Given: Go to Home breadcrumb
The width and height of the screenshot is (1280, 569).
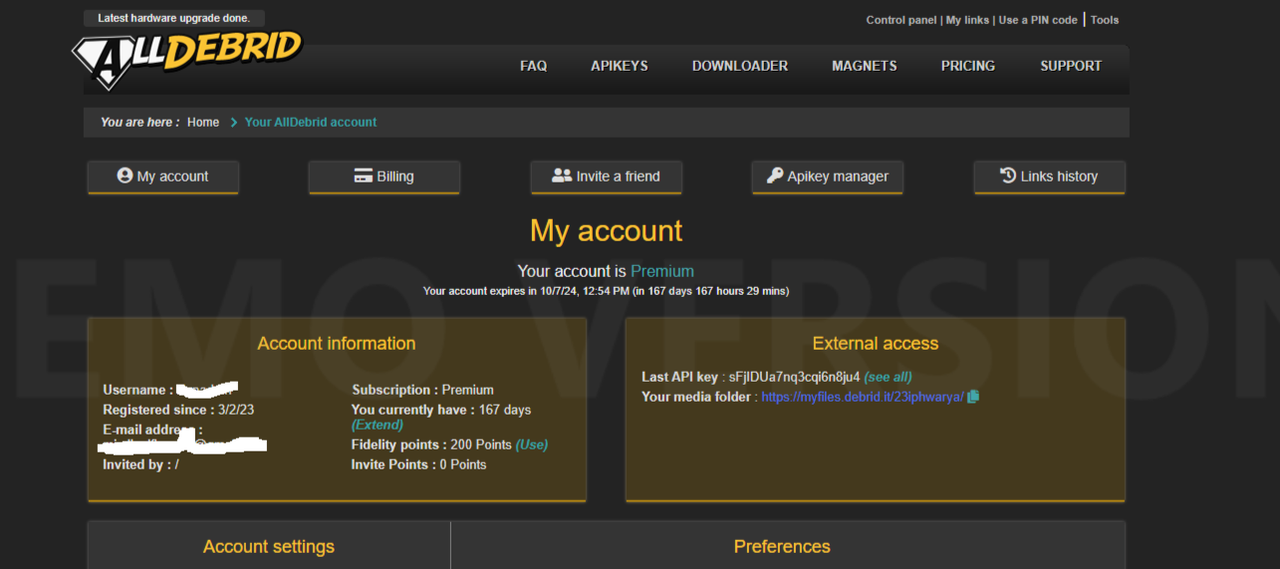Looking at the screenshot, I should coord(203,122).
